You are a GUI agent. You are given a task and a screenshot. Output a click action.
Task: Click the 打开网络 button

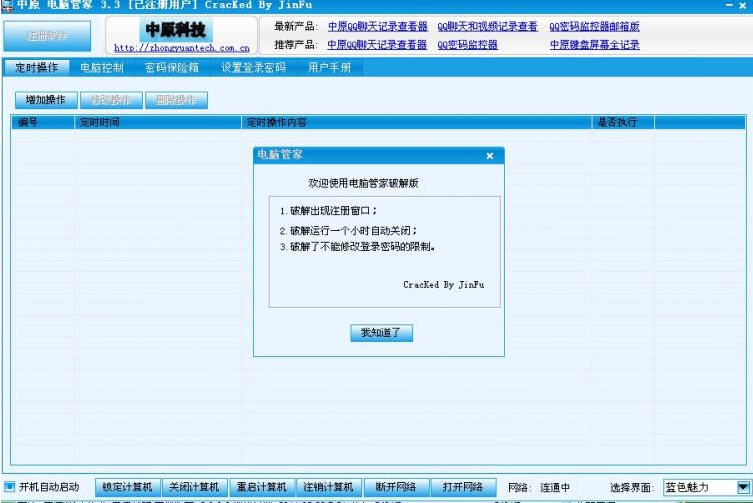coord(463,487)
